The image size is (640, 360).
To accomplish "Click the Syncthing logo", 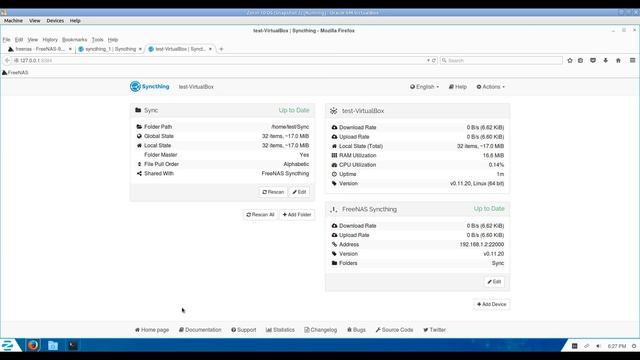I will (x=149, y=87).
